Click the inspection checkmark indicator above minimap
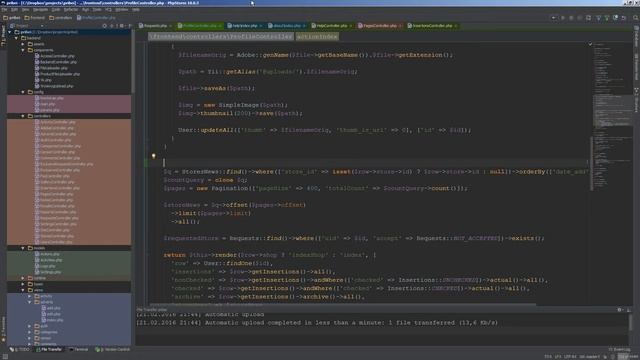 [590, 44]
